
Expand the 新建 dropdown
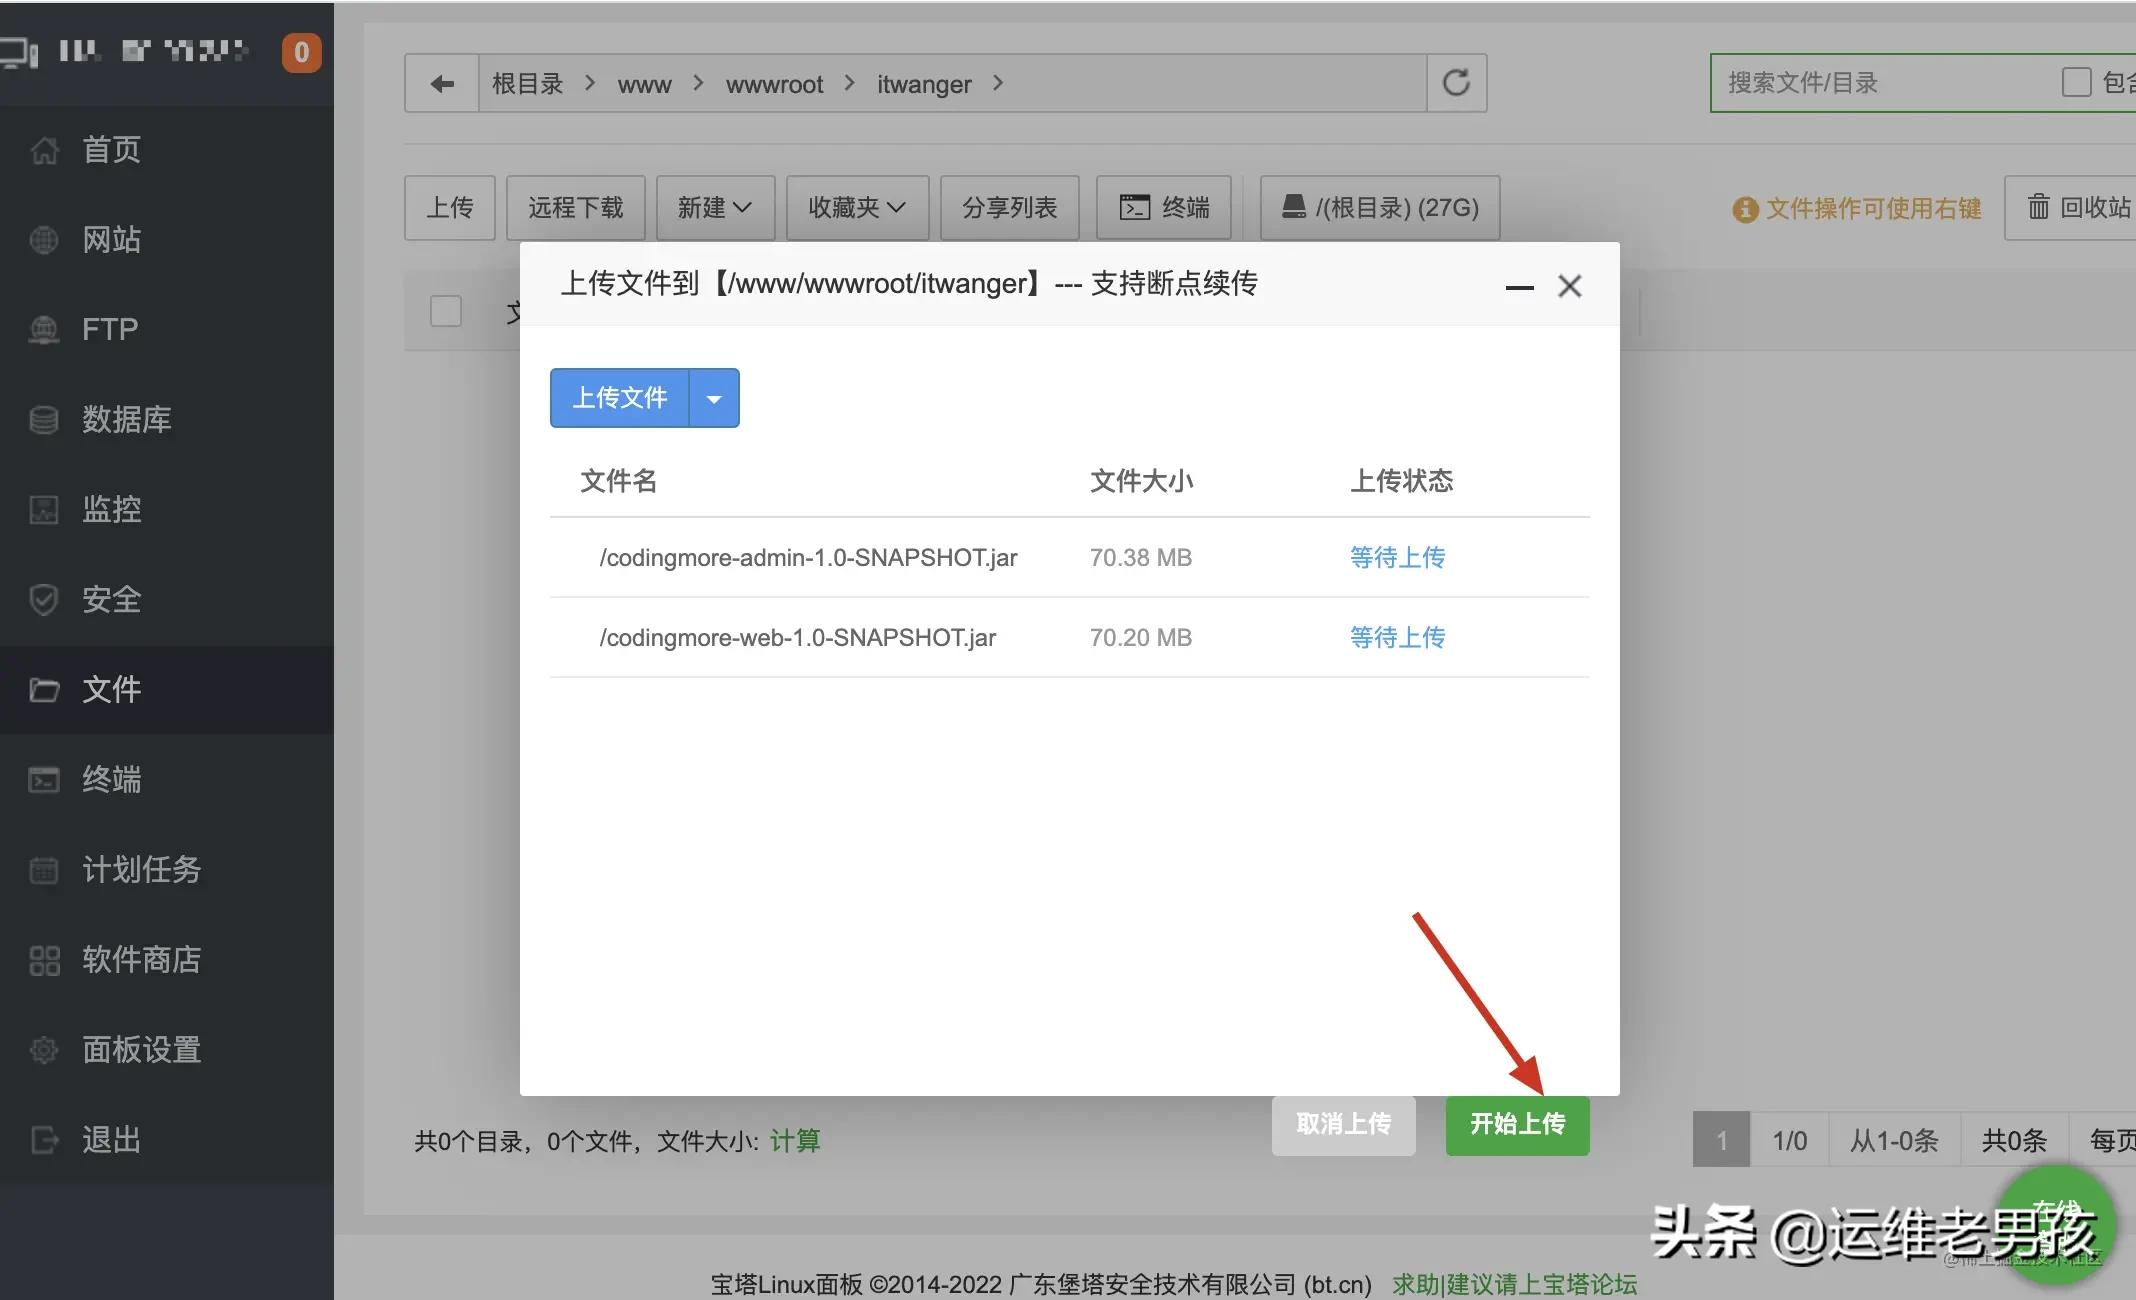click(714, 208)
